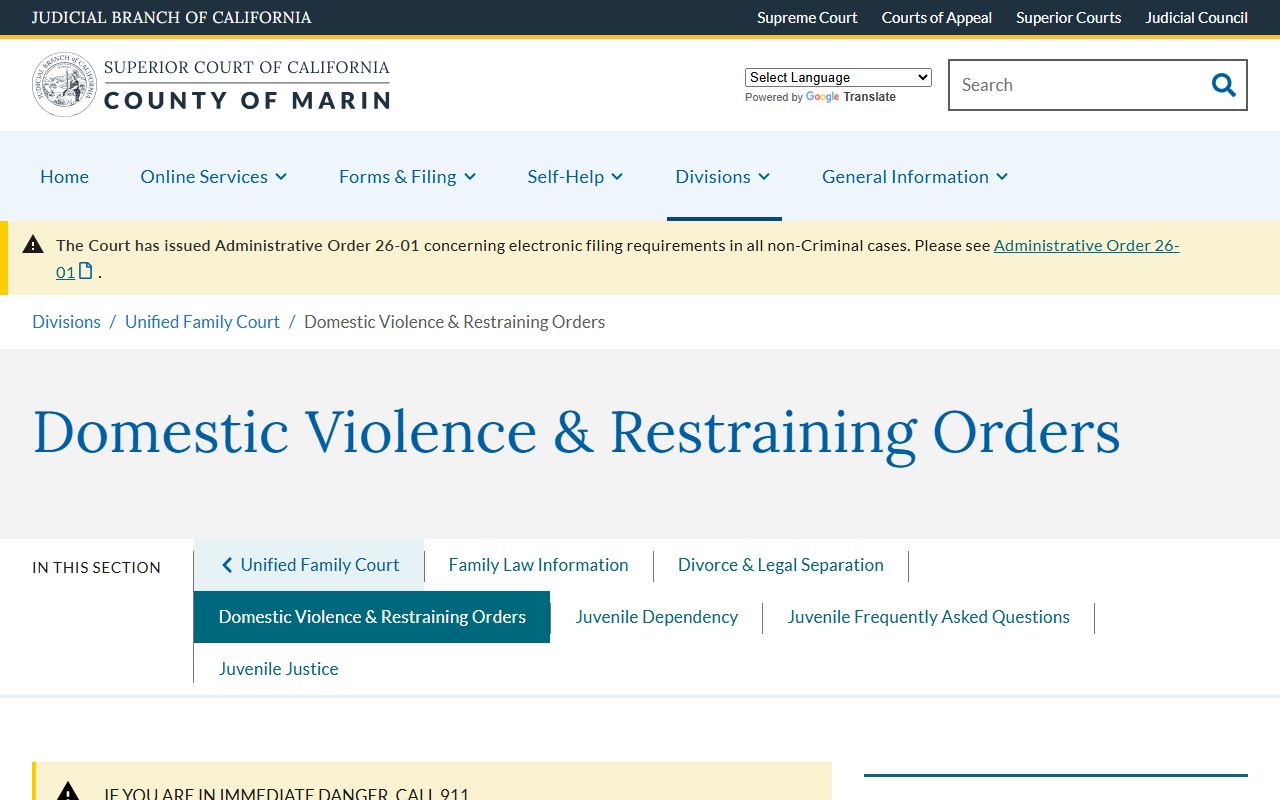Open the Family Law Information section

pyautogui.click(x=538, y=565)
